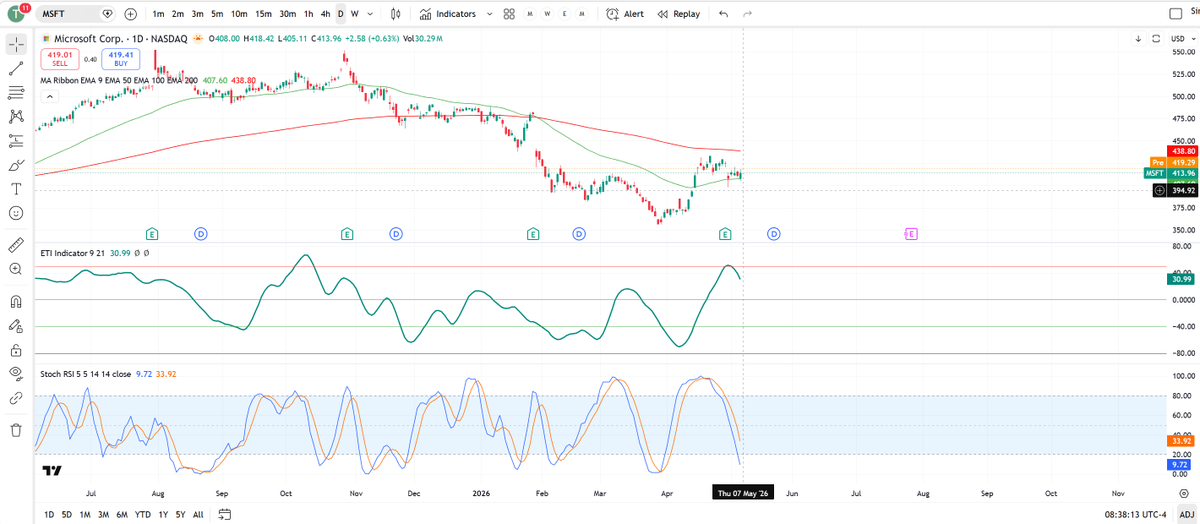Select the crosshair cursor tool
This screenshot has height=524, width=1200.
coord(16,44)
